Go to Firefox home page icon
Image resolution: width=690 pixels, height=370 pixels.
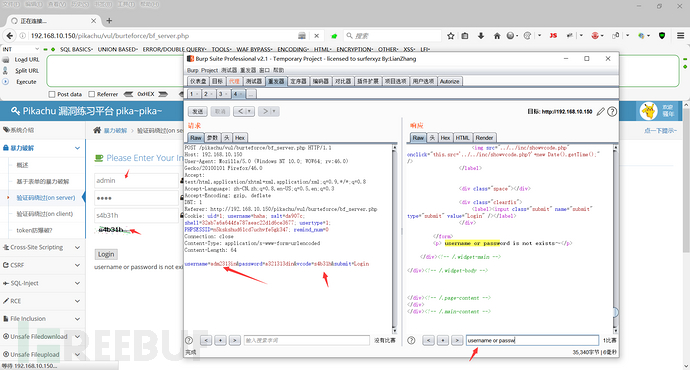(497, 36)
